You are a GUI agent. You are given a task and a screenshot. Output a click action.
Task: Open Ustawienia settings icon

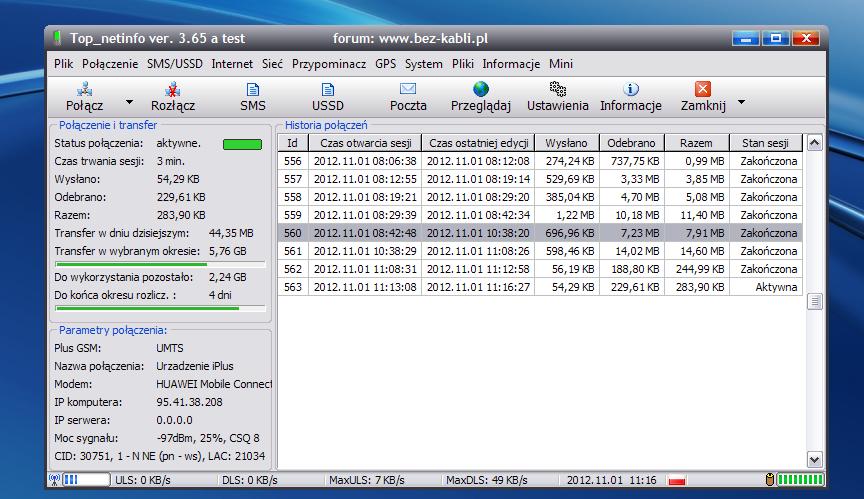pos(558,90)
